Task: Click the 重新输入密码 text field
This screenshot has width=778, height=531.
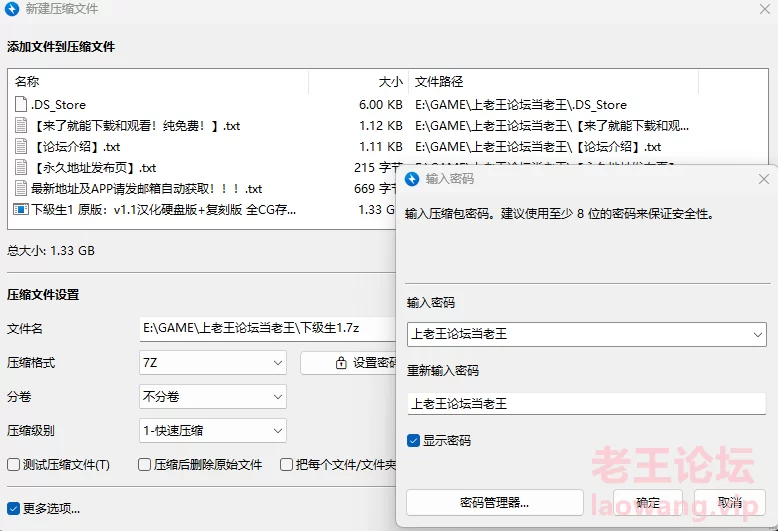Action: tap(586, 403)
